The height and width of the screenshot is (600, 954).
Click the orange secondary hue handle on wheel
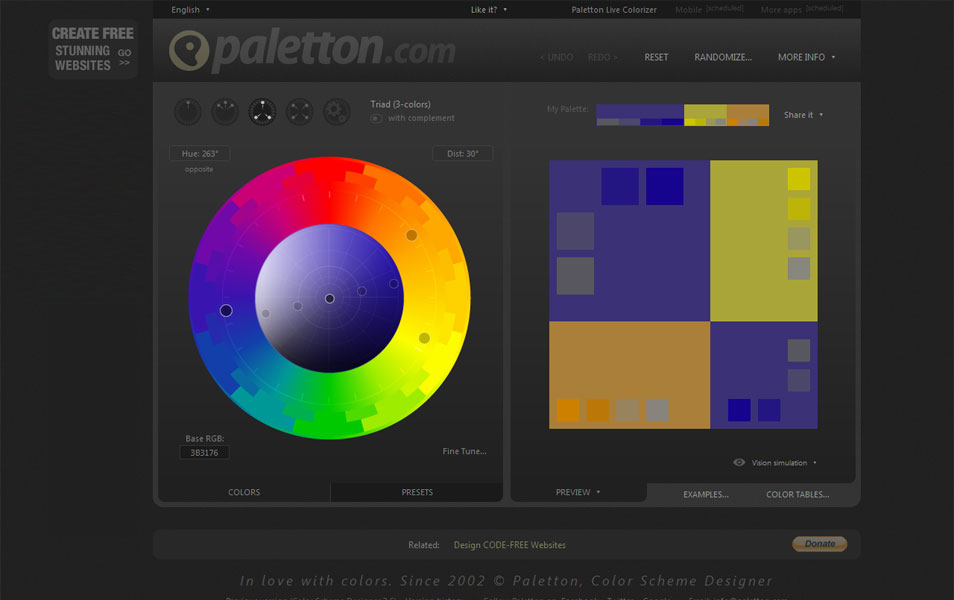click(412, 235)
